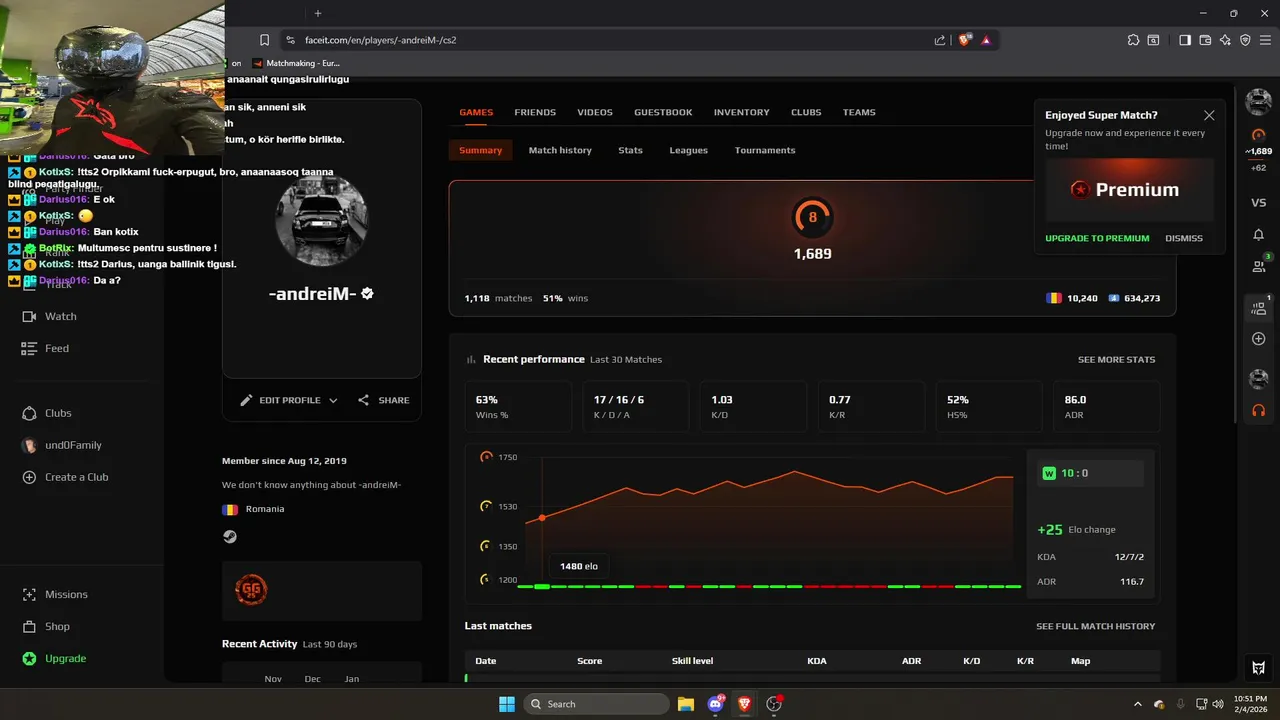
Task: Click the Steam icon under Romania
Action: 230,537
